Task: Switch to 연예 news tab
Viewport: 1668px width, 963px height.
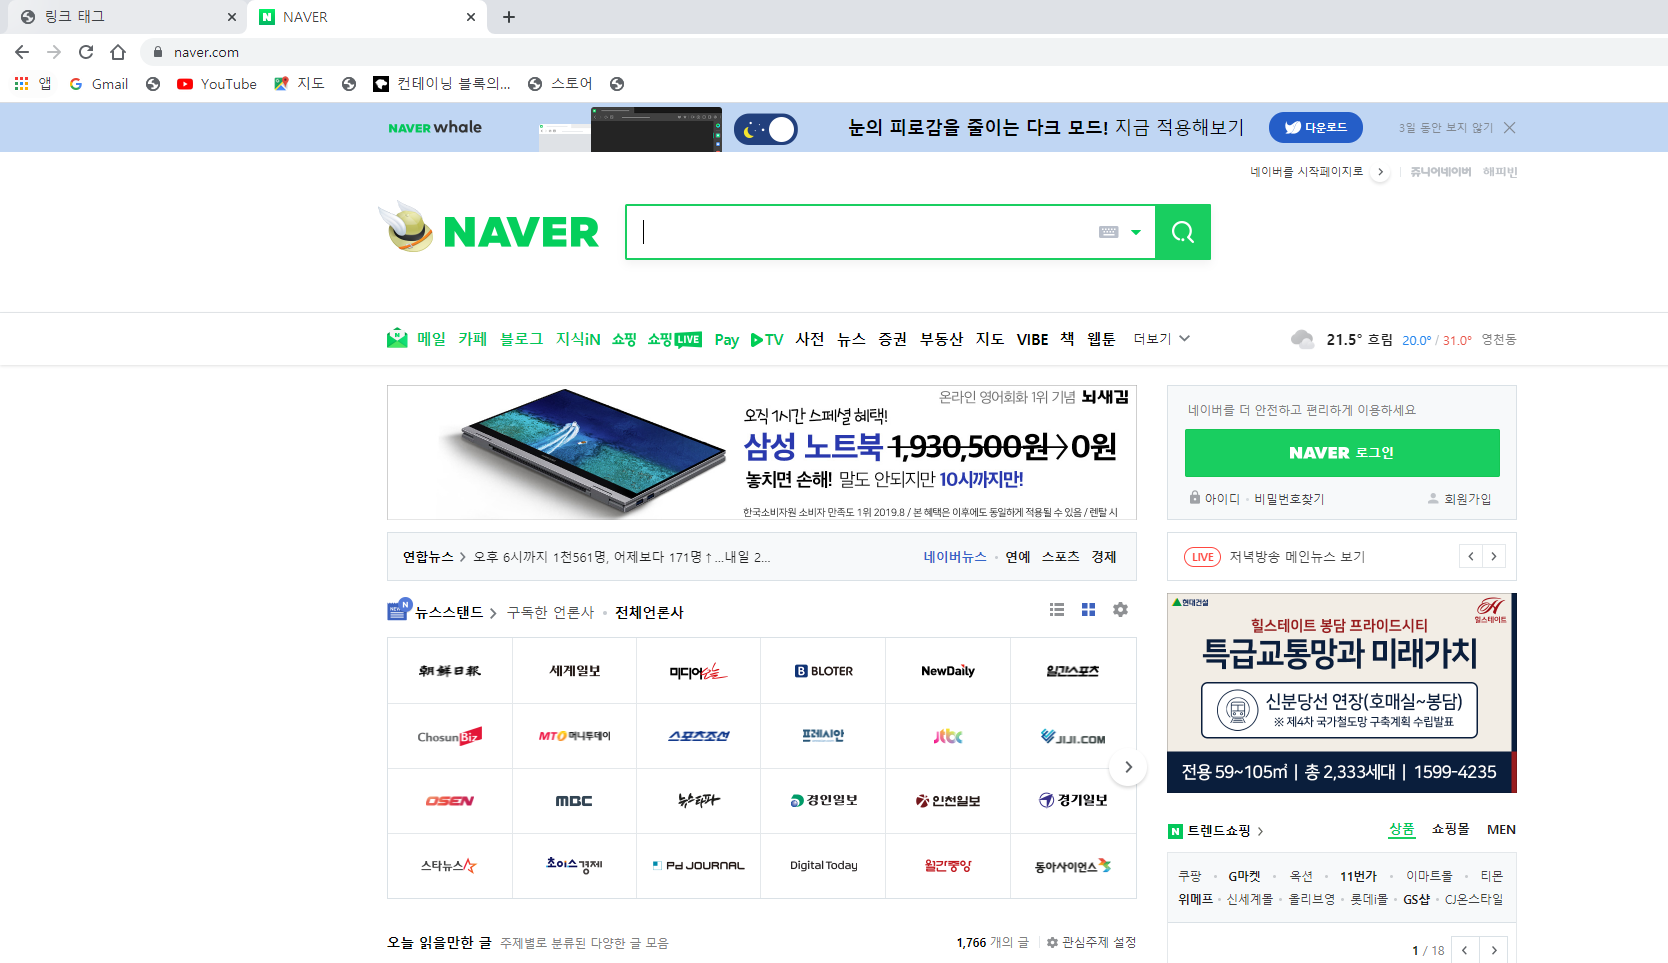Action: (x=1018, y=557)
